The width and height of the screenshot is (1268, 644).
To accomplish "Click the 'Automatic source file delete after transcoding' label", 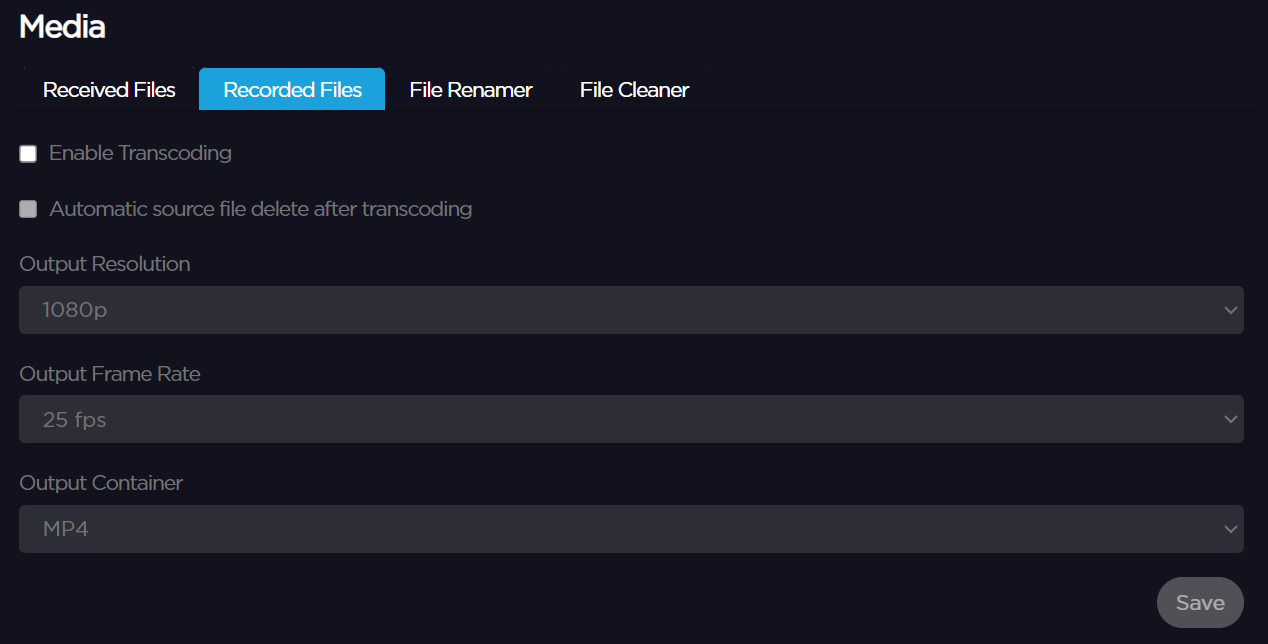I will [260, 209].
